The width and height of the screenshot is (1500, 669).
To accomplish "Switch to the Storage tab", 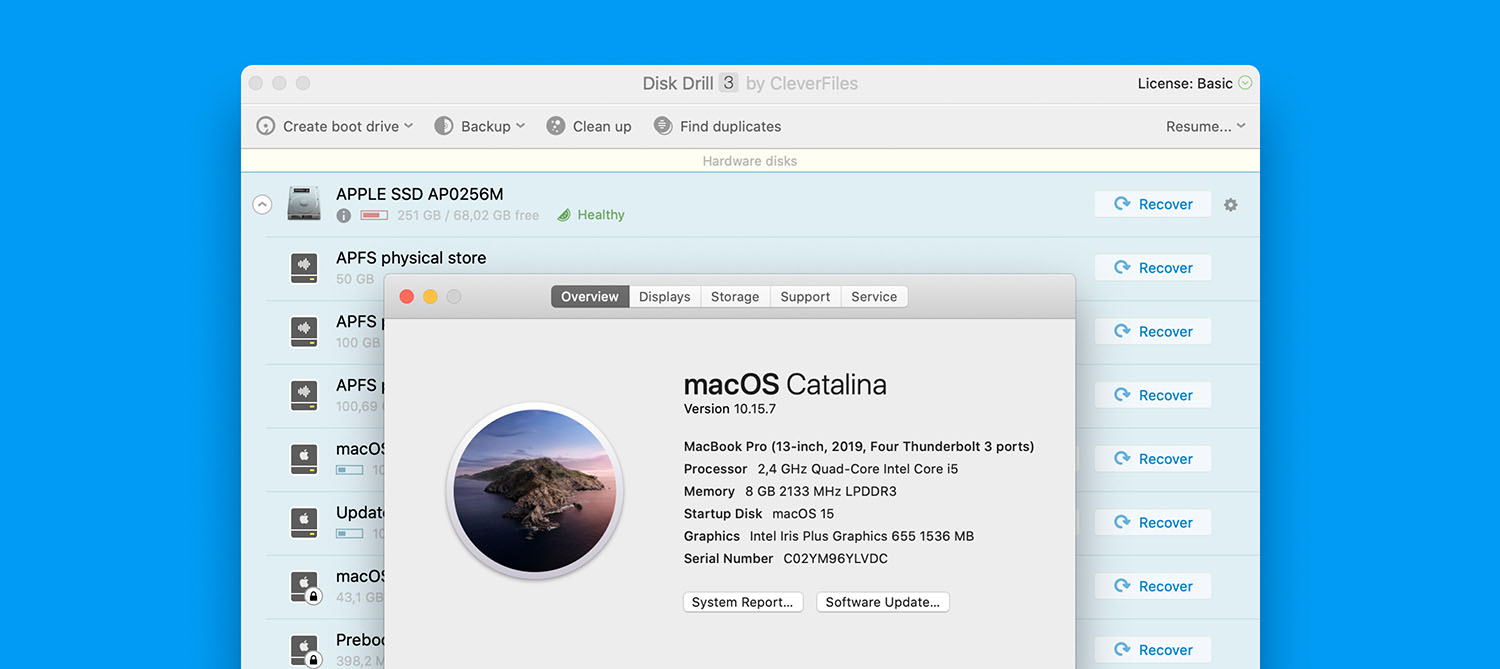I will click(x=735, y=297).
